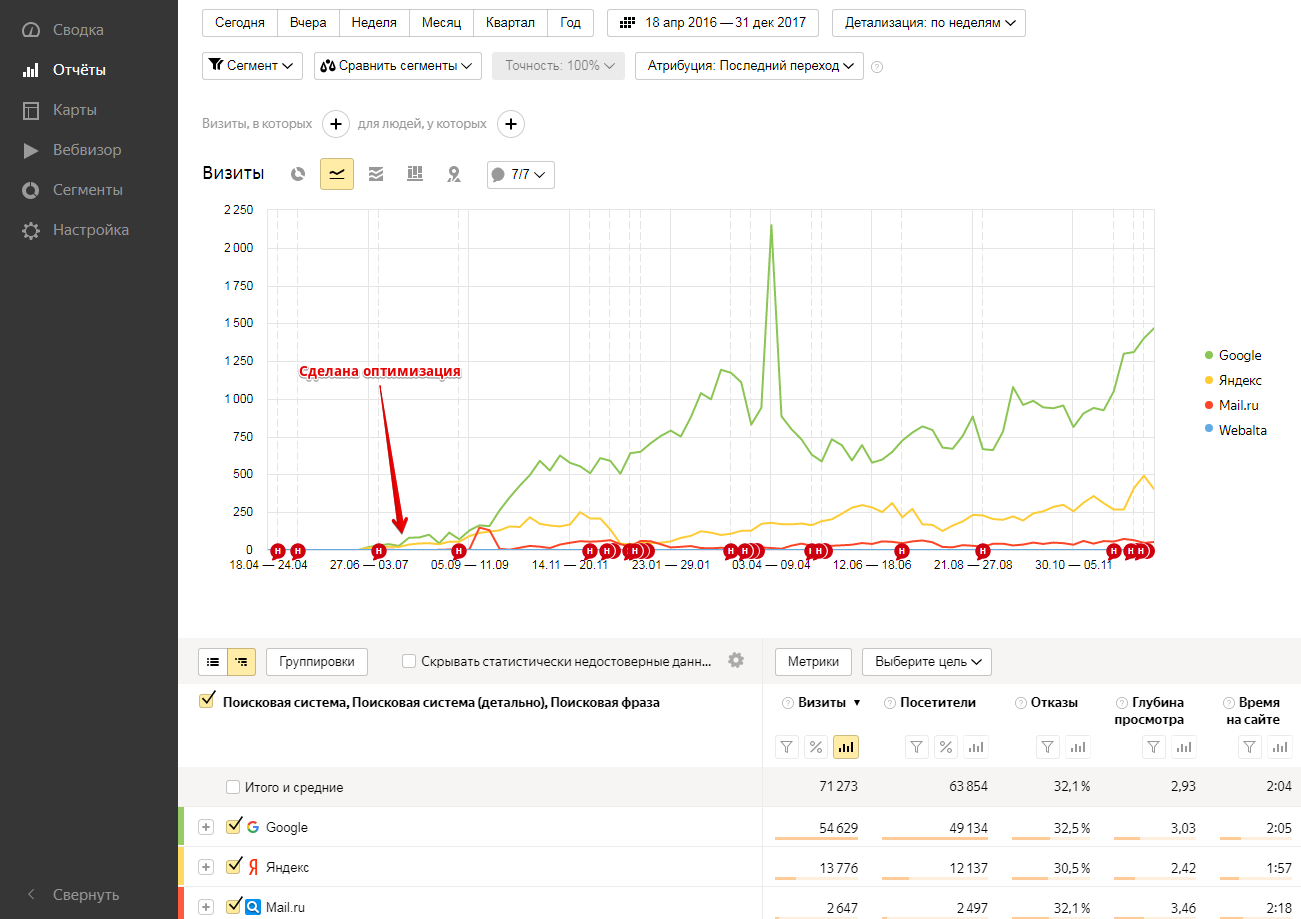
Task: Toggle the bar chart icon under Глубина просмотра
Action: click(1184, 746)
